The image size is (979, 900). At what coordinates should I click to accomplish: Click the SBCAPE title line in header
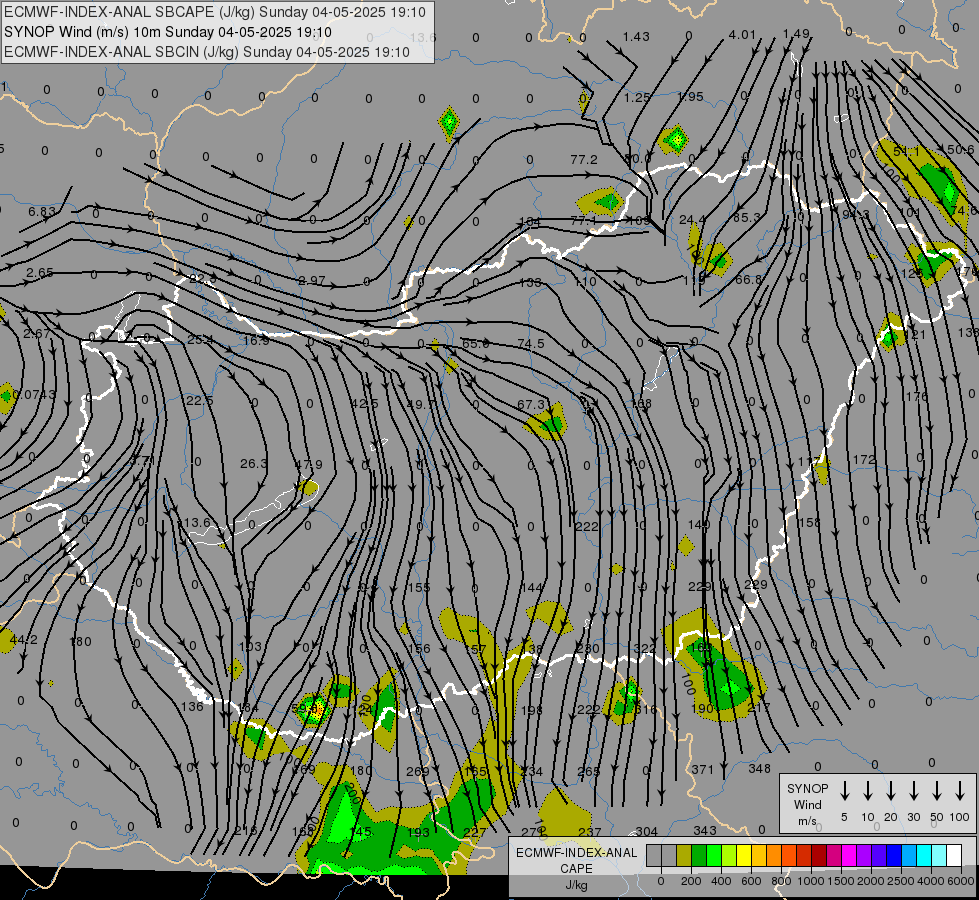click(x=215, y=12)
